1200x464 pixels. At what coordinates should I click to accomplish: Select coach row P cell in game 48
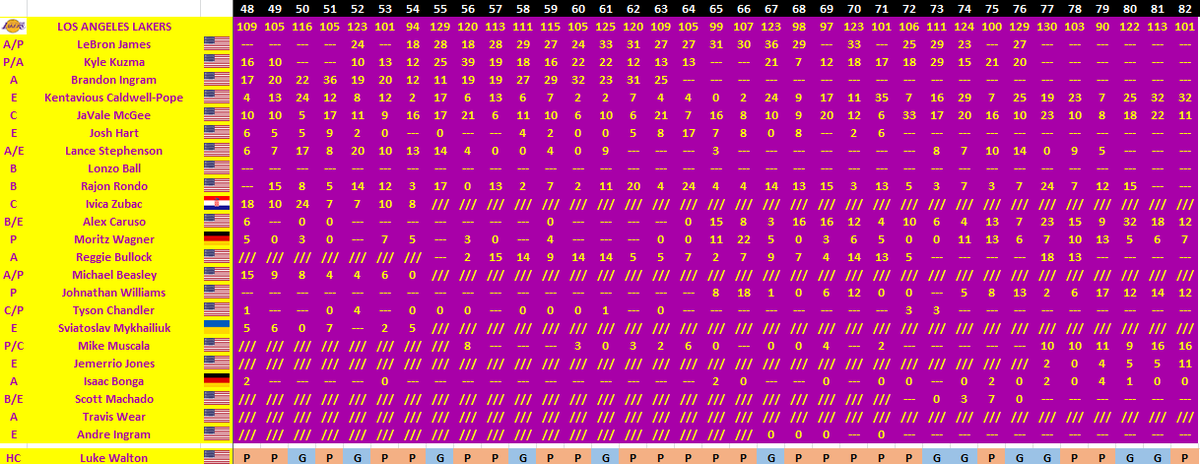click(x=247, y=458)
